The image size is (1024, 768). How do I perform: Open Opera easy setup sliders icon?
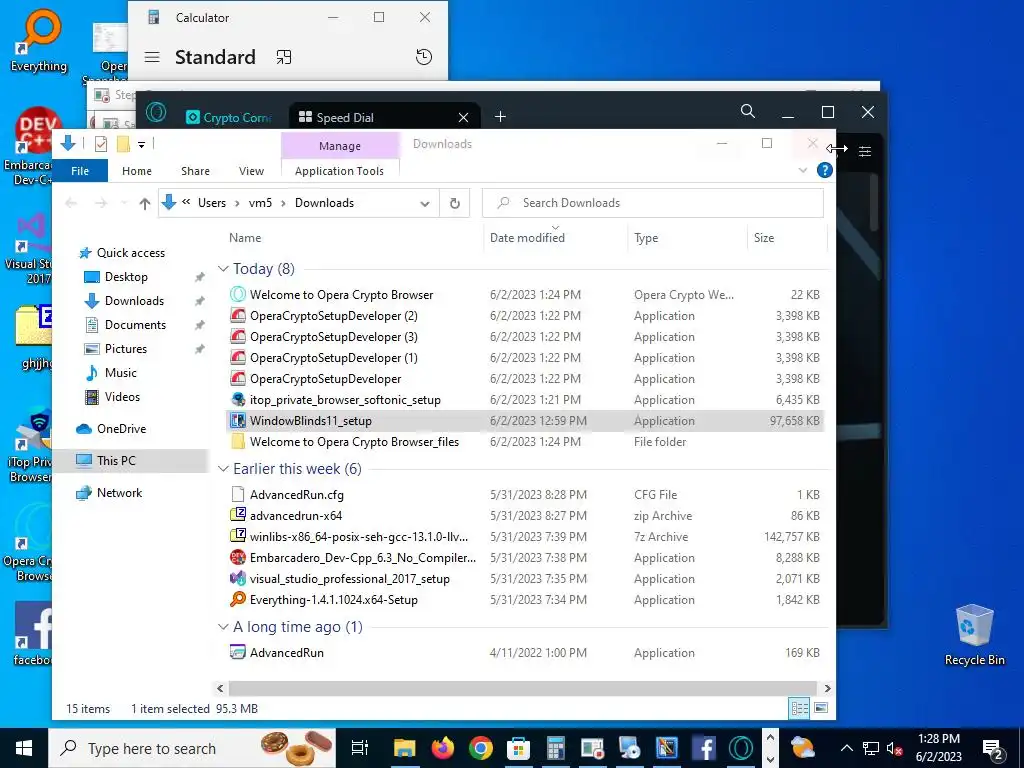point(865,152)
